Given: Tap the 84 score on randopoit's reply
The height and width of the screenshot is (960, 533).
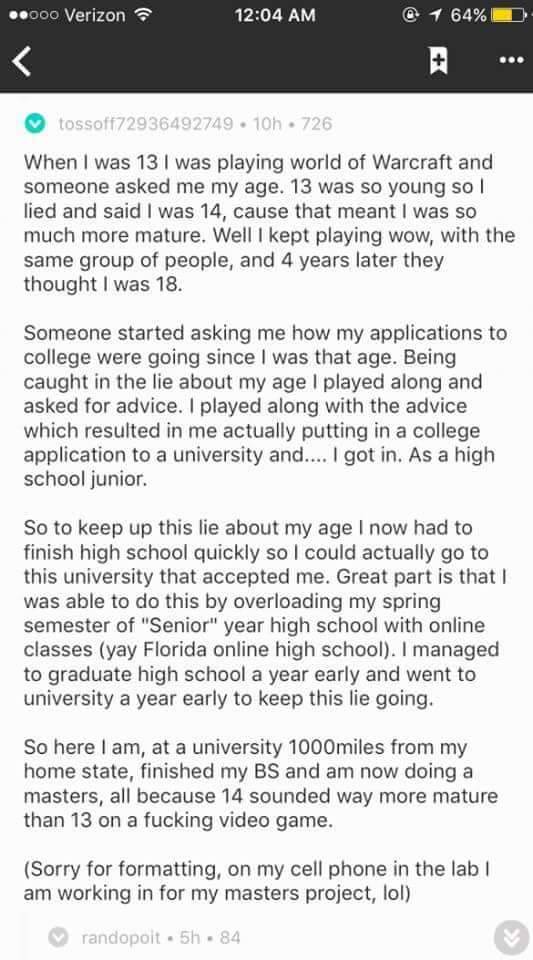Looking at the screenshot, I should [x=229, y=937].
